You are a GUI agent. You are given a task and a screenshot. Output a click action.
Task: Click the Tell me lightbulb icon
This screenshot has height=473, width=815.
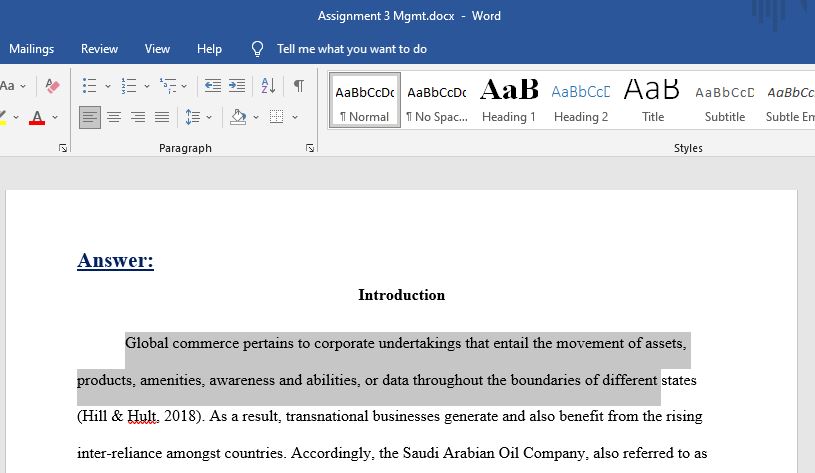pyautogui.click(x=257, y=49)
